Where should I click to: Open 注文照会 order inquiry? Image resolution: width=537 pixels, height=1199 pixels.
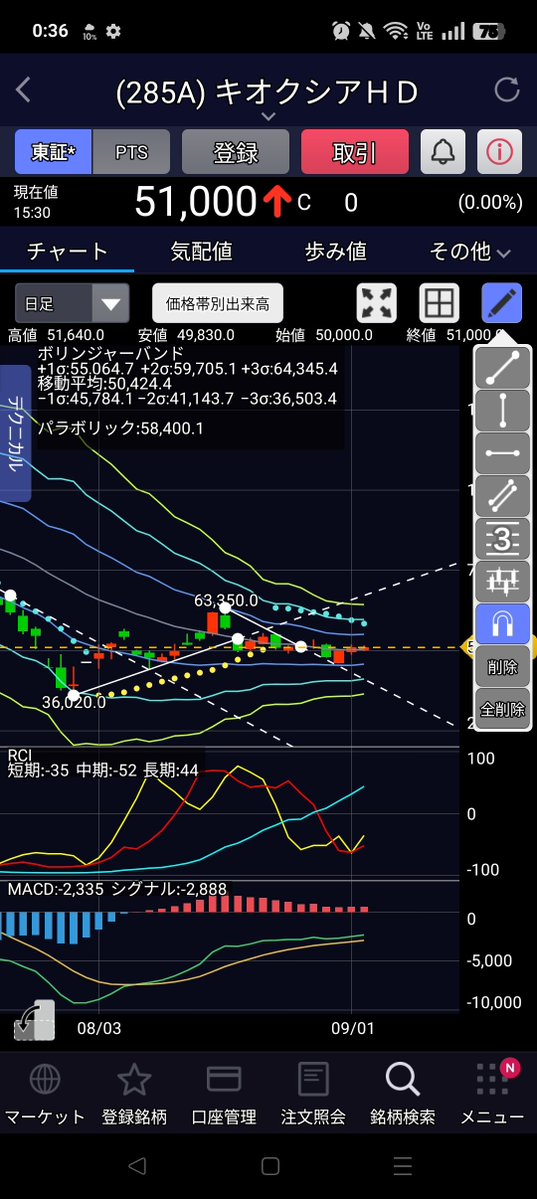(314, 1093)
